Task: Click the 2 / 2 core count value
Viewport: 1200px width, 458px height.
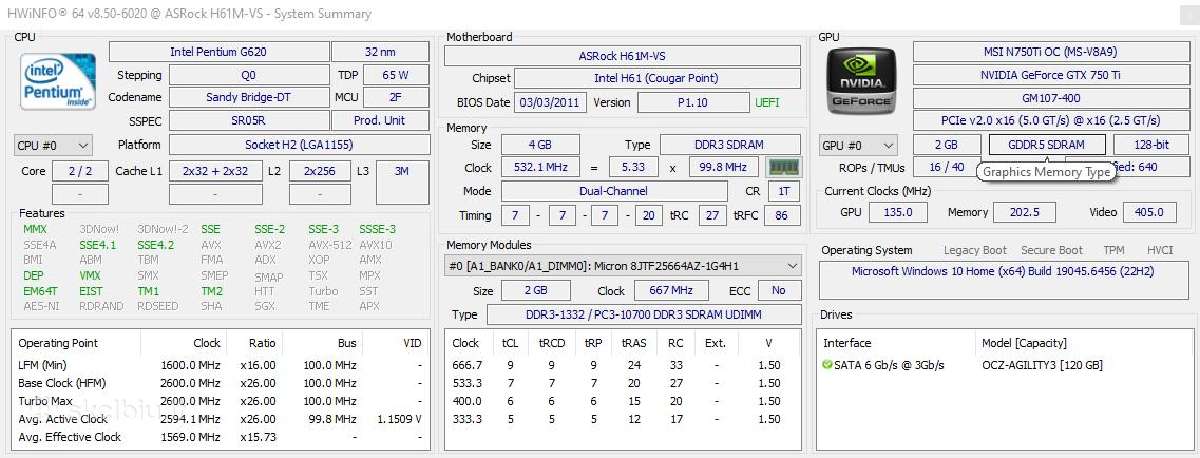Action: pos(80,171)
